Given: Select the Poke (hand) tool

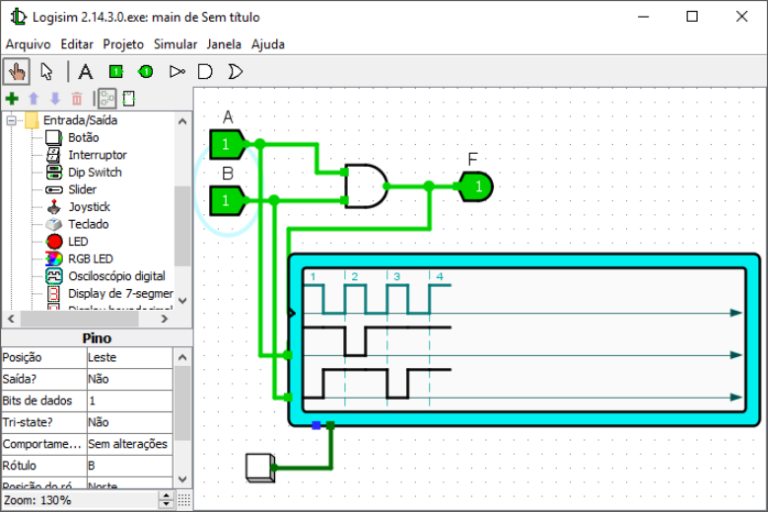Looking at the screenshot, I should pyautogui.click(x=17, y=71).
